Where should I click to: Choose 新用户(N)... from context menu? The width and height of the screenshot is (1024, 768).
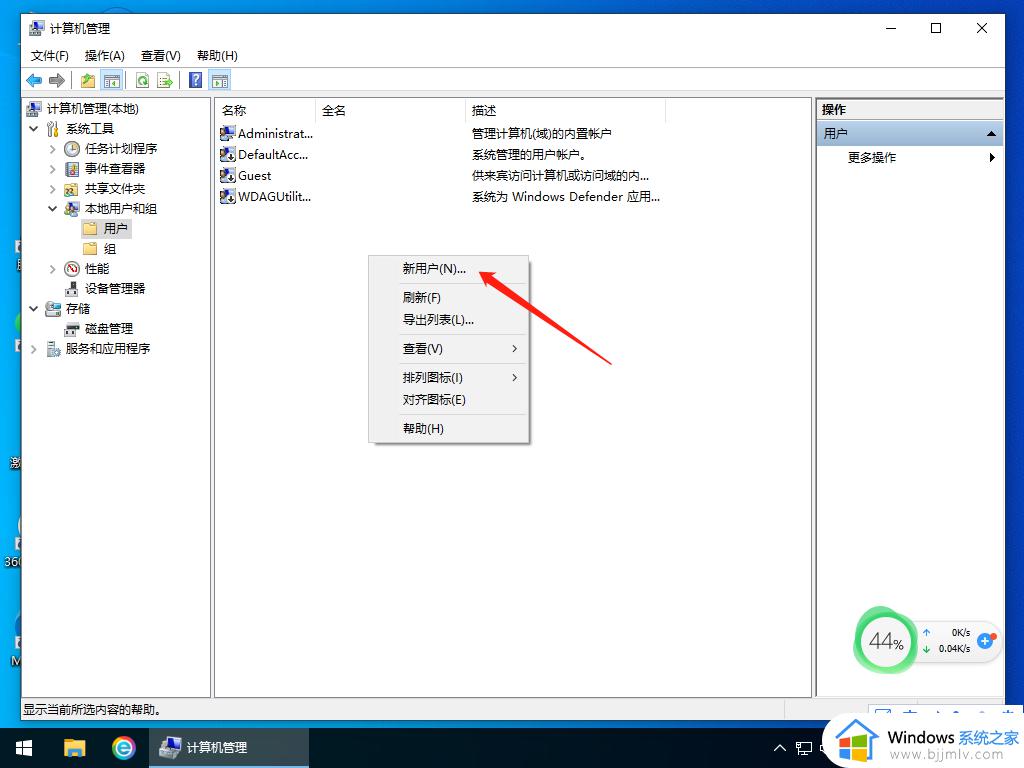(449, 268)
